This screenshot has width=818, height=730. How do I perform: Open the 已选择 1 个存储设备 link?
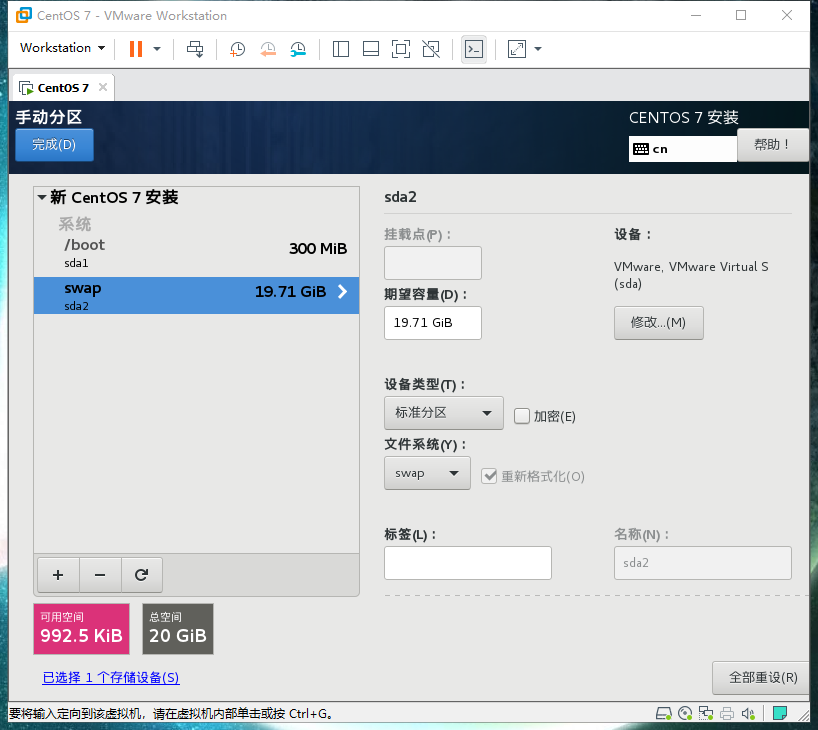(110, 677)
